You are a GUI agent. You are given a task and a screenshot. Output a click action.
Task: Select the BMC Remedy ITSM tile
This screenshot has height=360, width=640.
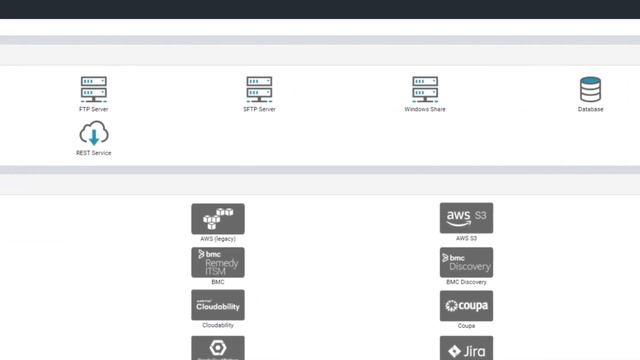[218, 262]
